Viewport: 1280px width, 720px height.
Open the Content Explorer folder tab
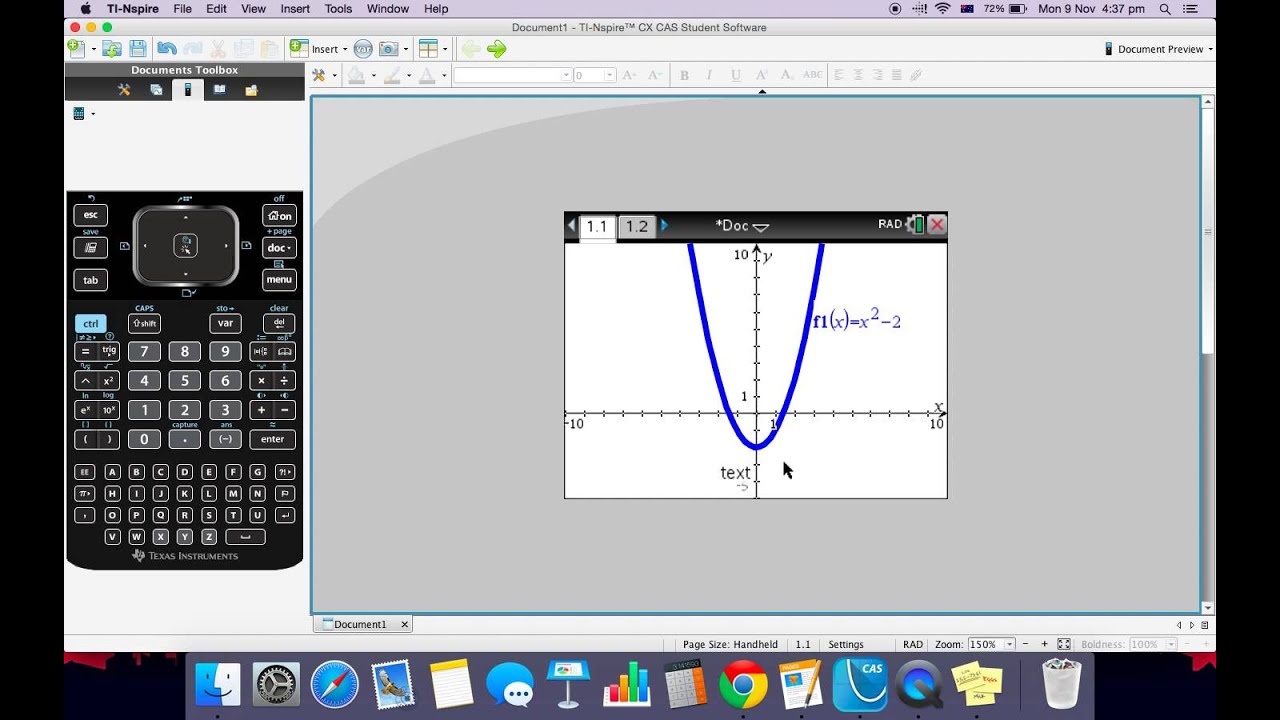click(x=251, y=90)
